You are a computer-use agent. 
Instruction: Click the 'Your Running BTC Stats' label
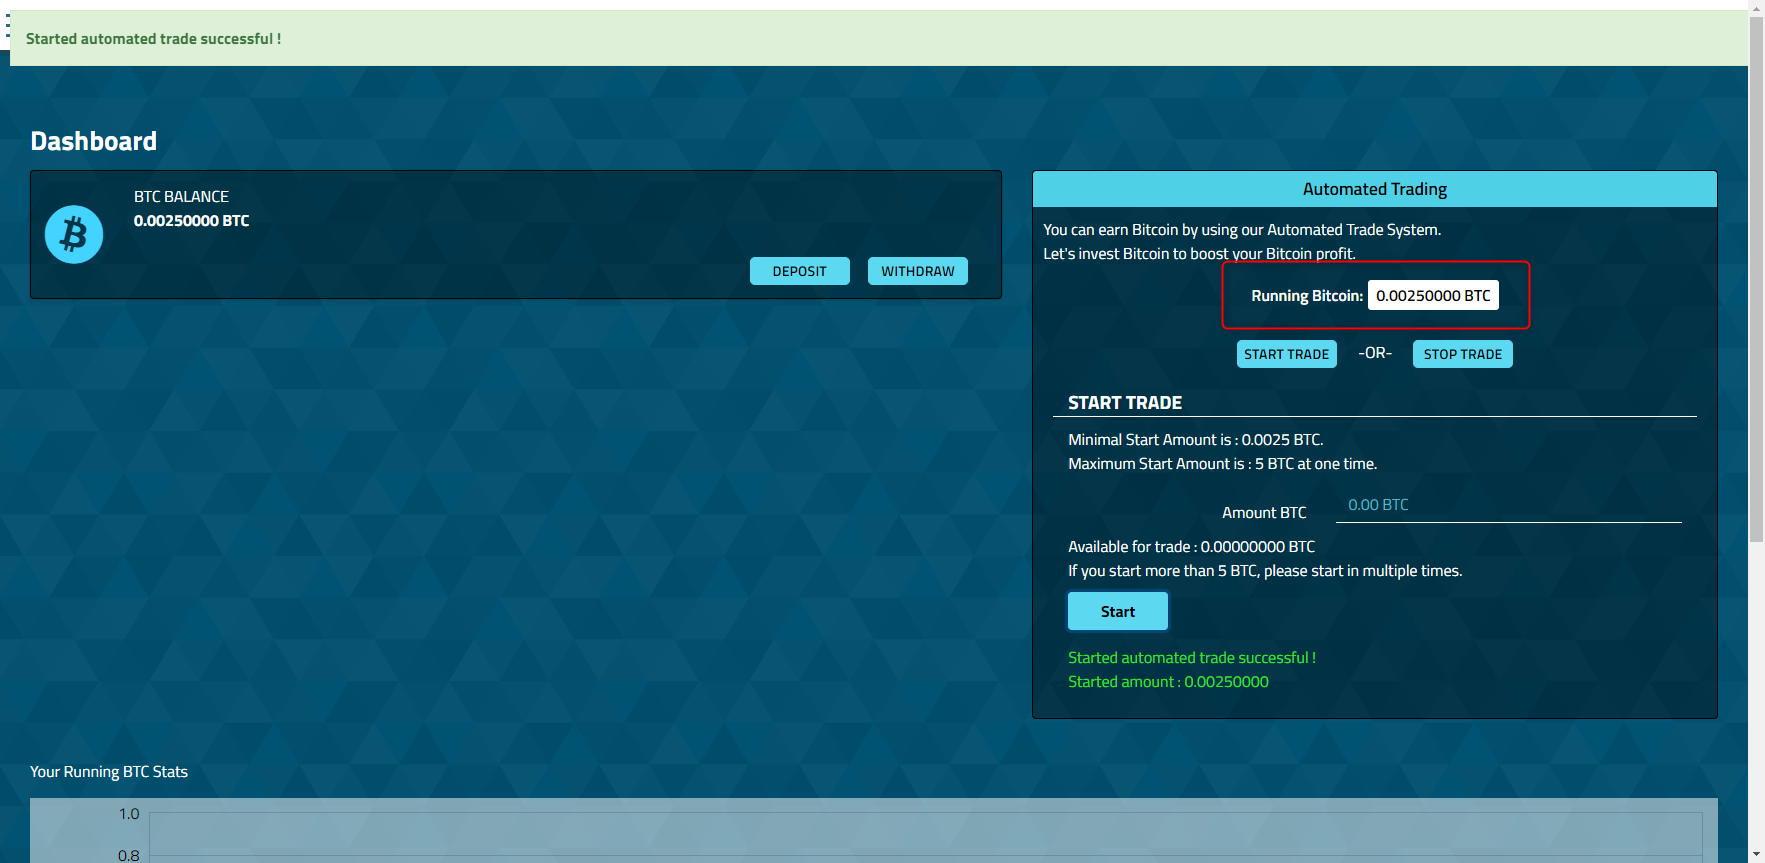point(109,772)
